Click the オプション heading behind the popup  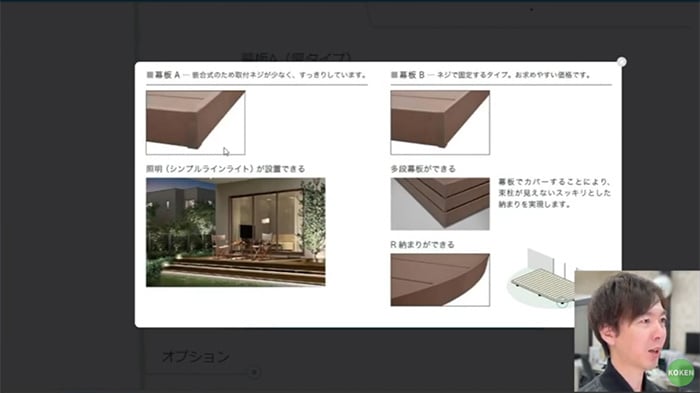tap(196, 356)
